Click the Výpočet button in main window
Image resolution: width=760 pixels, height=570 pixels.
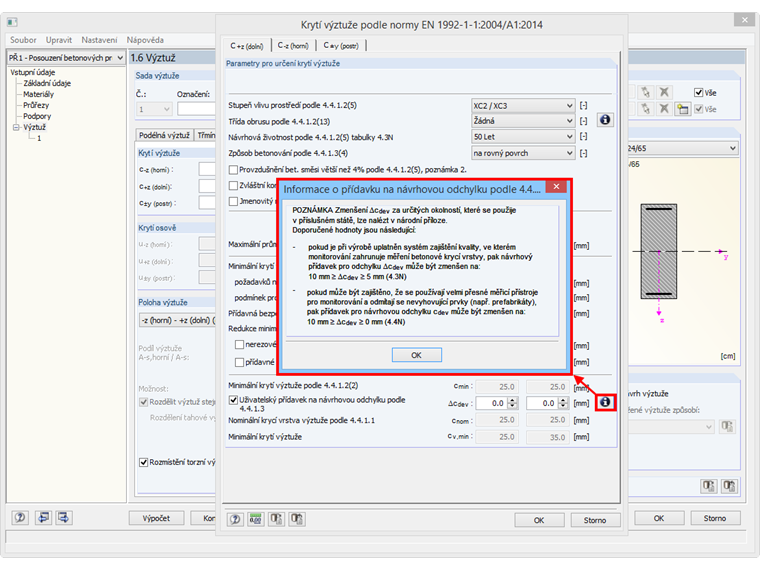click(156, 518)
